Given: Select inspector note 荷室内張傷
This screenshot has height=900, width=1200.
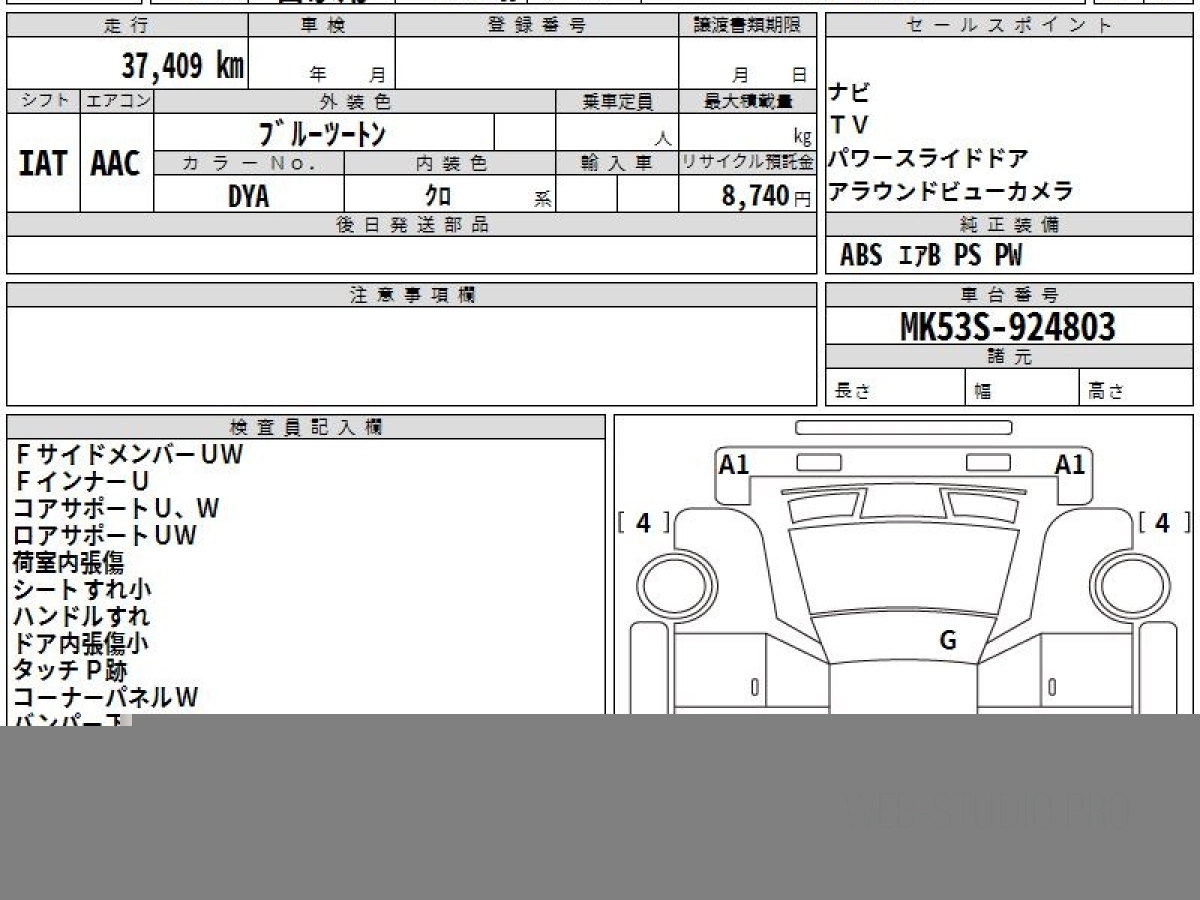Looking at the screenshot, I should 69,563.
